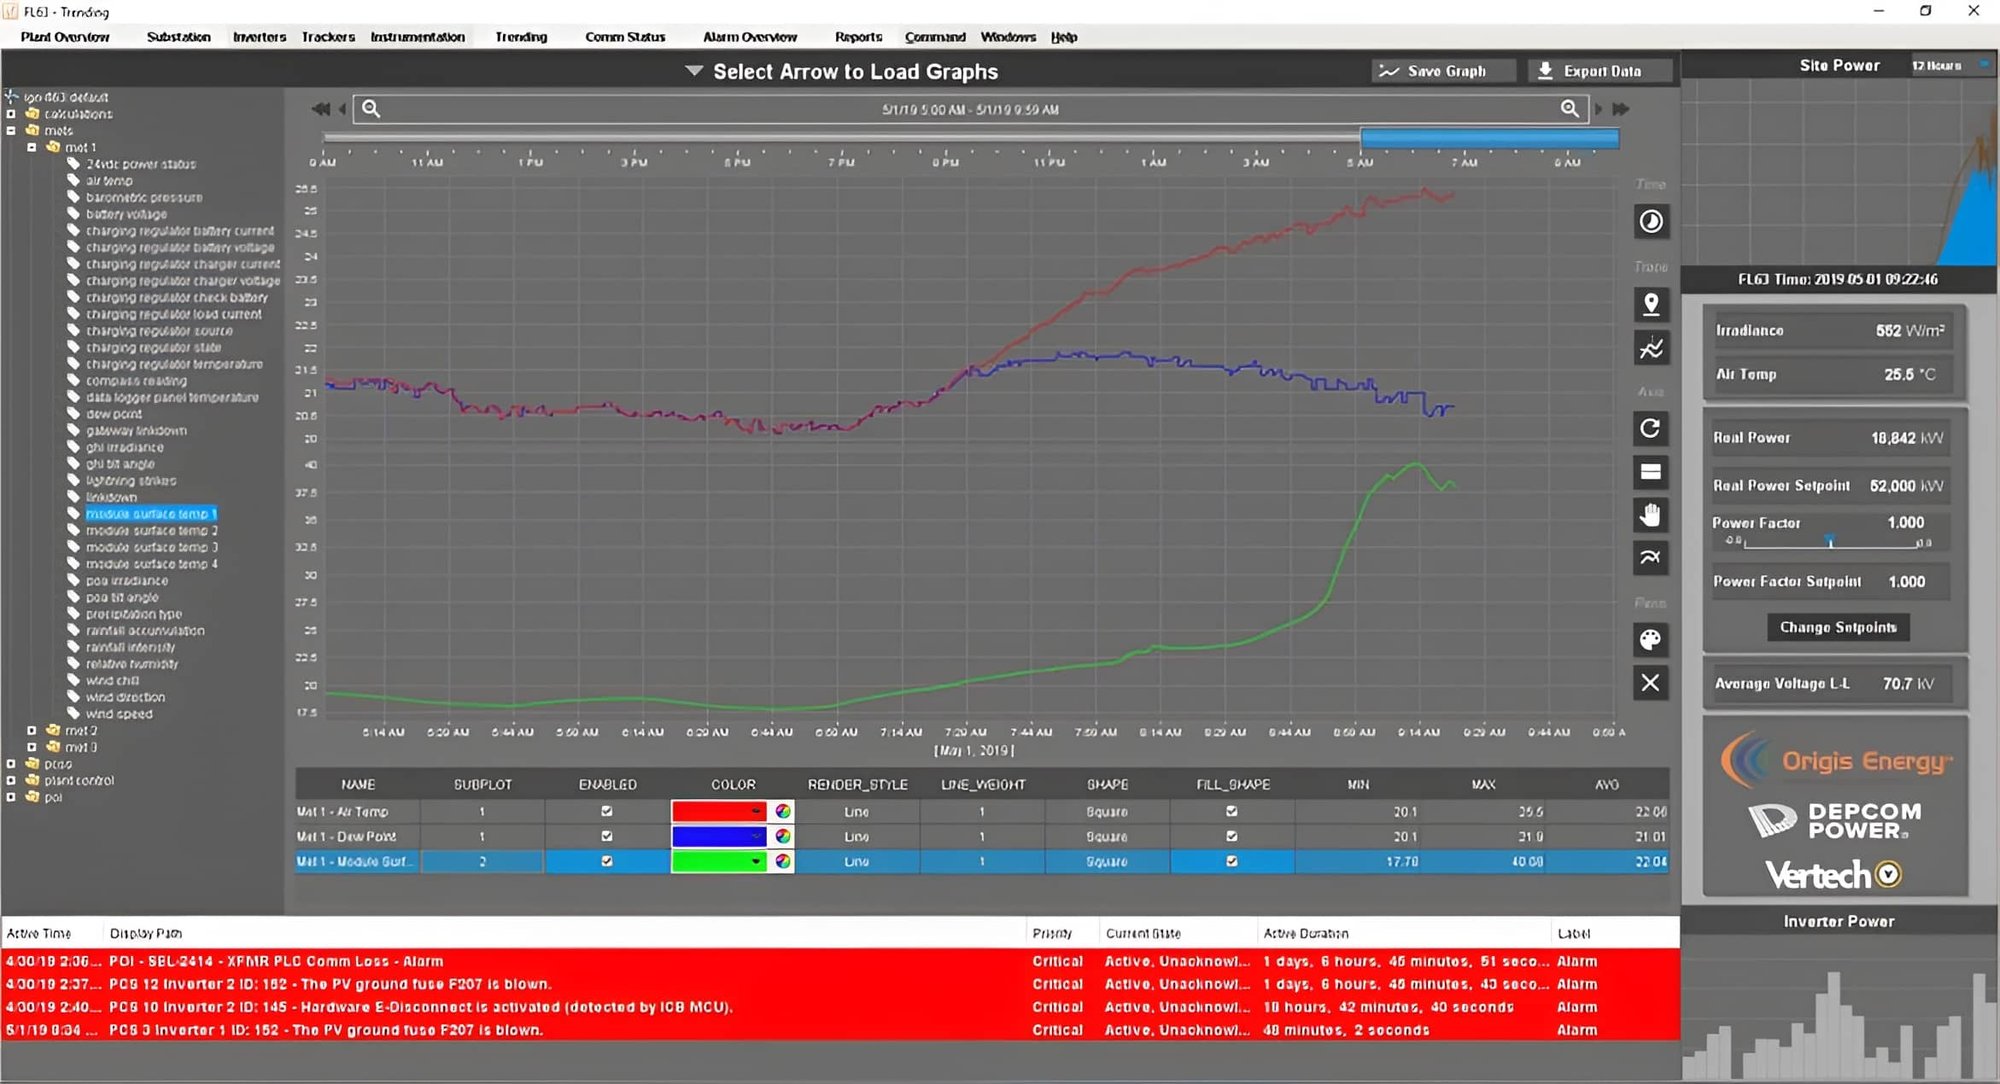Disable the Mat 1 - Air Temp ENABLED checkbox
This screenshot has height=1084, width=2000.
click(607, 811)
